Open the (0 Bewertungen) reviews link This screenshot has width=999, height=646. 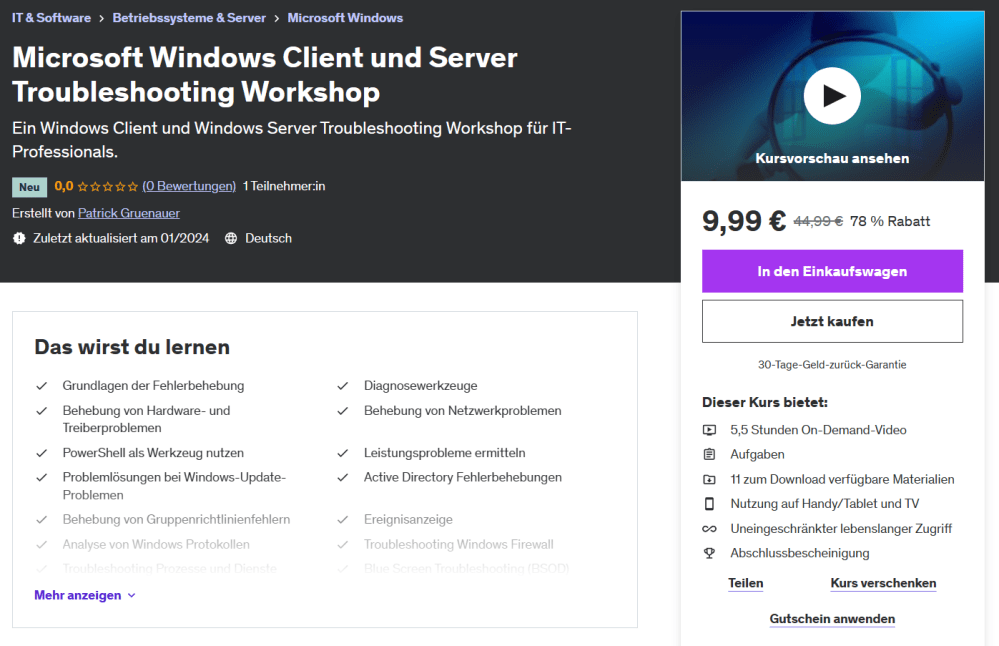189,186
